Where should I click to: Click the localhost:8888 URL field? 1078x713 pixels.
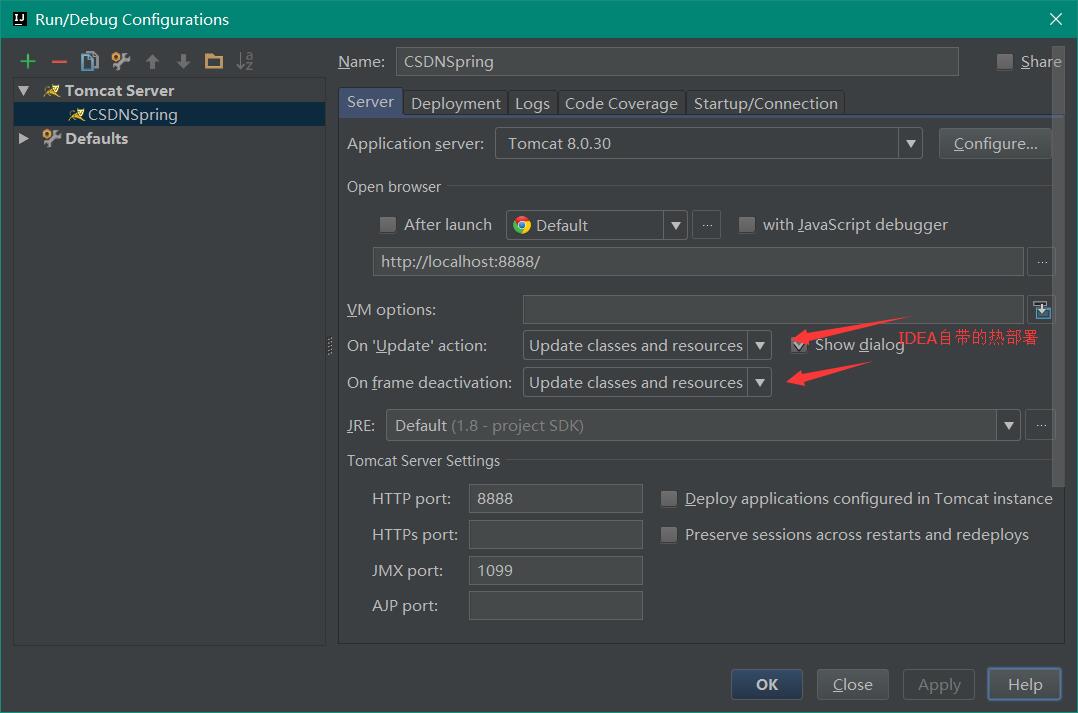[x=698, y=262]
